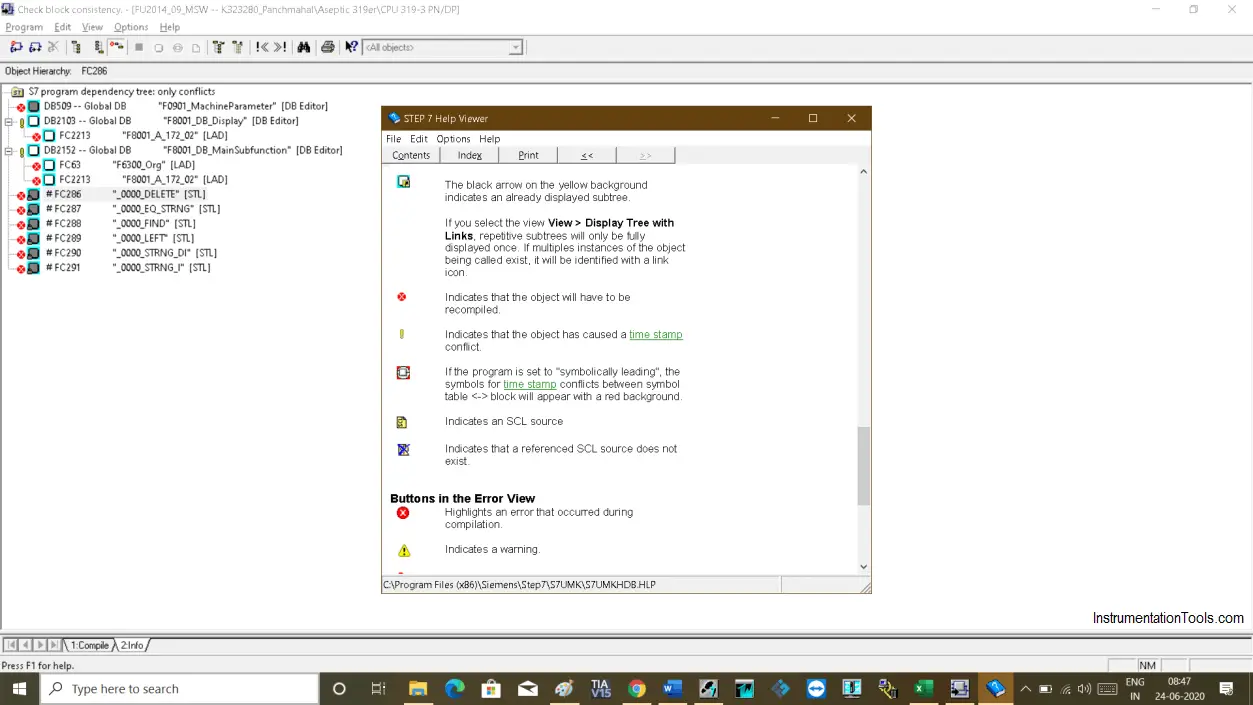Click the volume icon in system tray
Image resolution: width=1253 pixels, height=705 pixels.
coord(1084,688)
